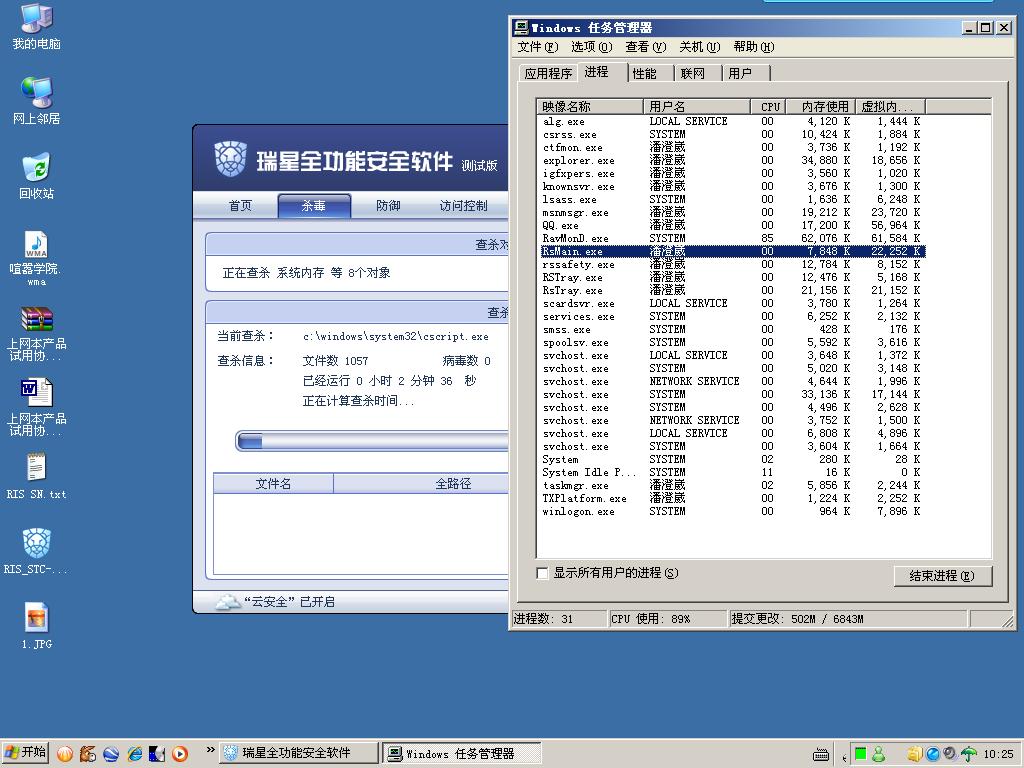This screenshot has height=768, width=1024.
Task: Click the orange globe quick launch icon
Action: coord(65,754)
